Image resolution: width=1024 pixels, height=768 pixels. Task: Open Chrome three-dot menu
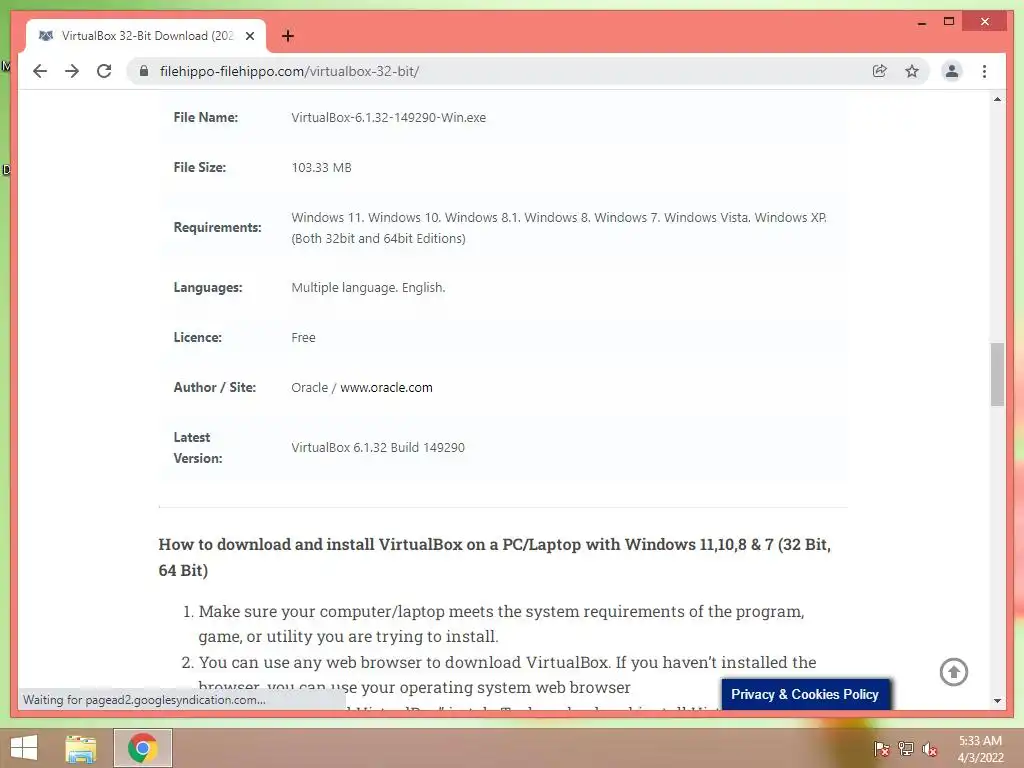tap(984, 71)
